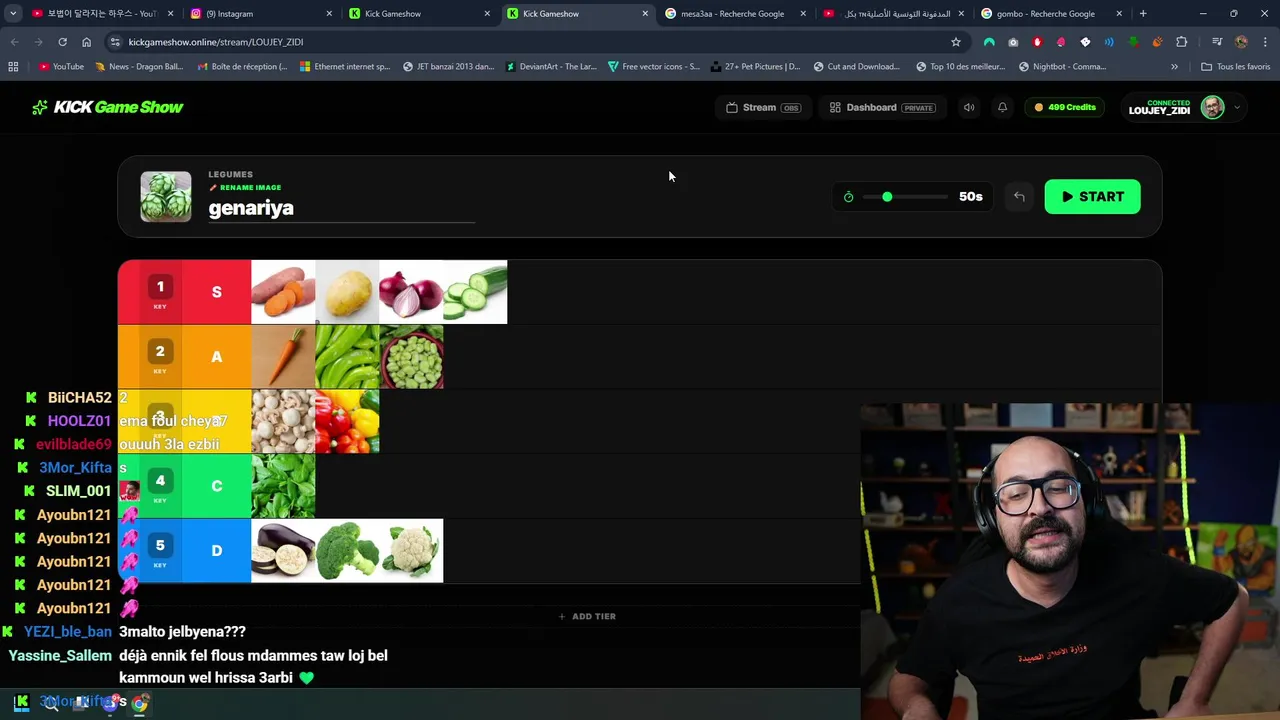
Task: Click key 5 badge in D tier
Action: [x=160, y=547]
